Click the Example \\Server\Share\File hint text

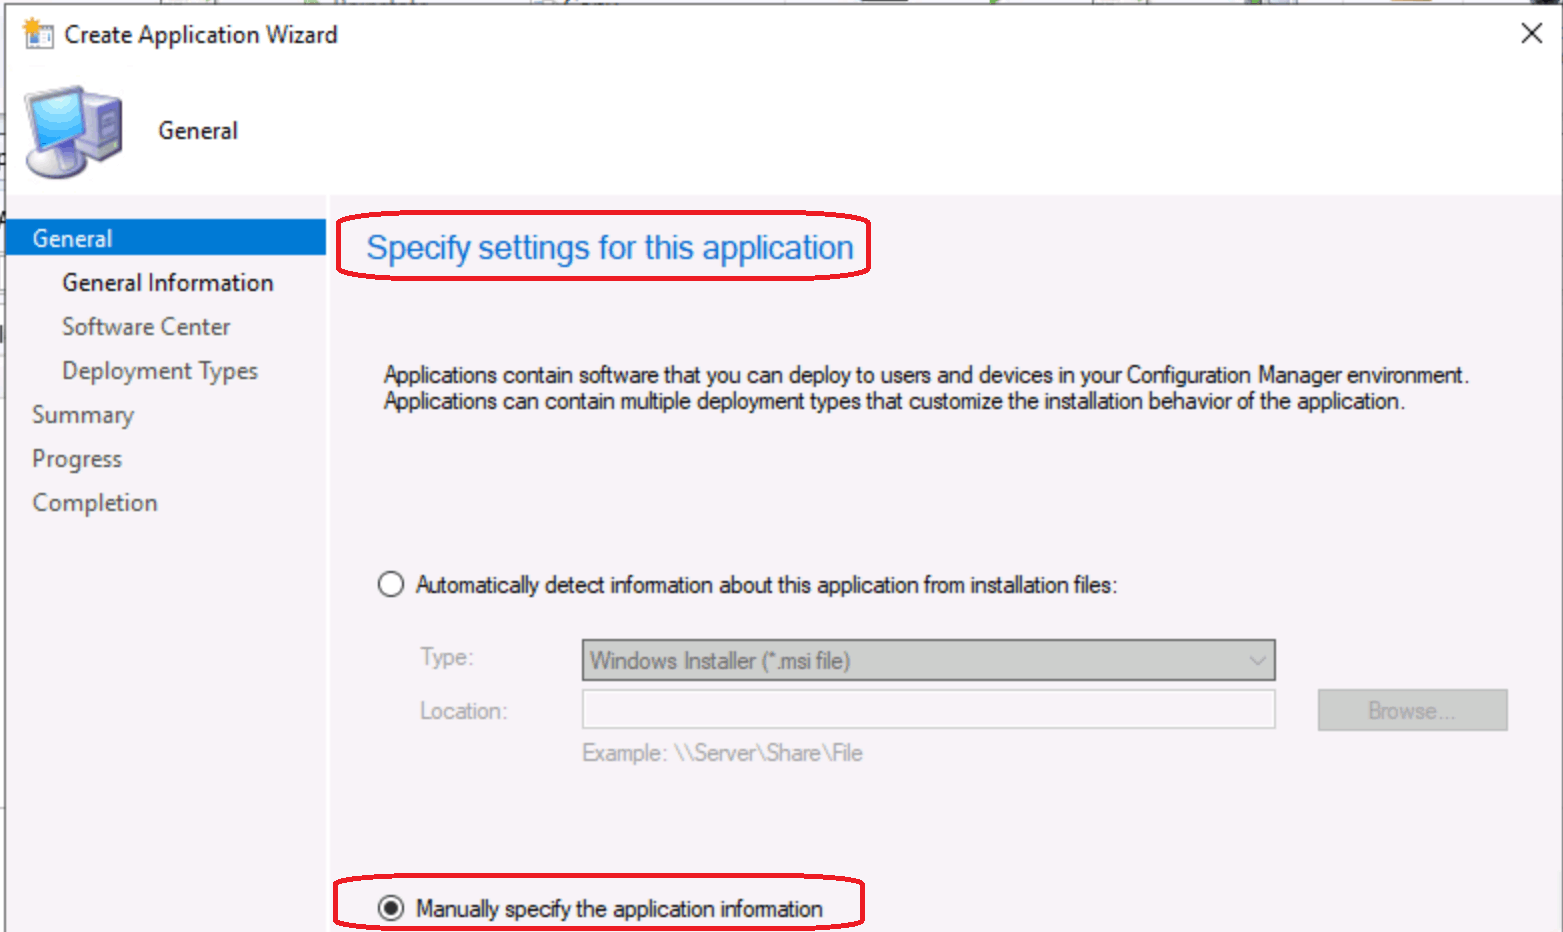(x=722, y=753)
